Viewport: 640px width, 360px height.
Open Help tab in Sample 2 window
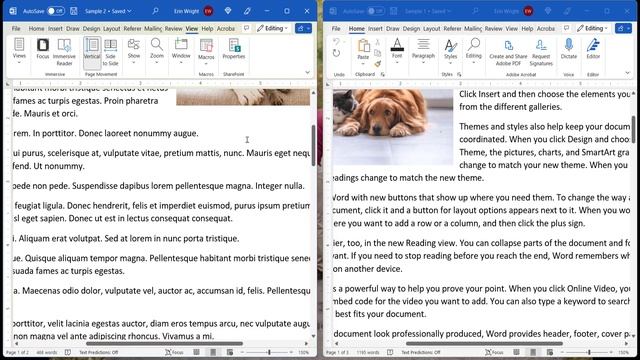click(207, 29)
